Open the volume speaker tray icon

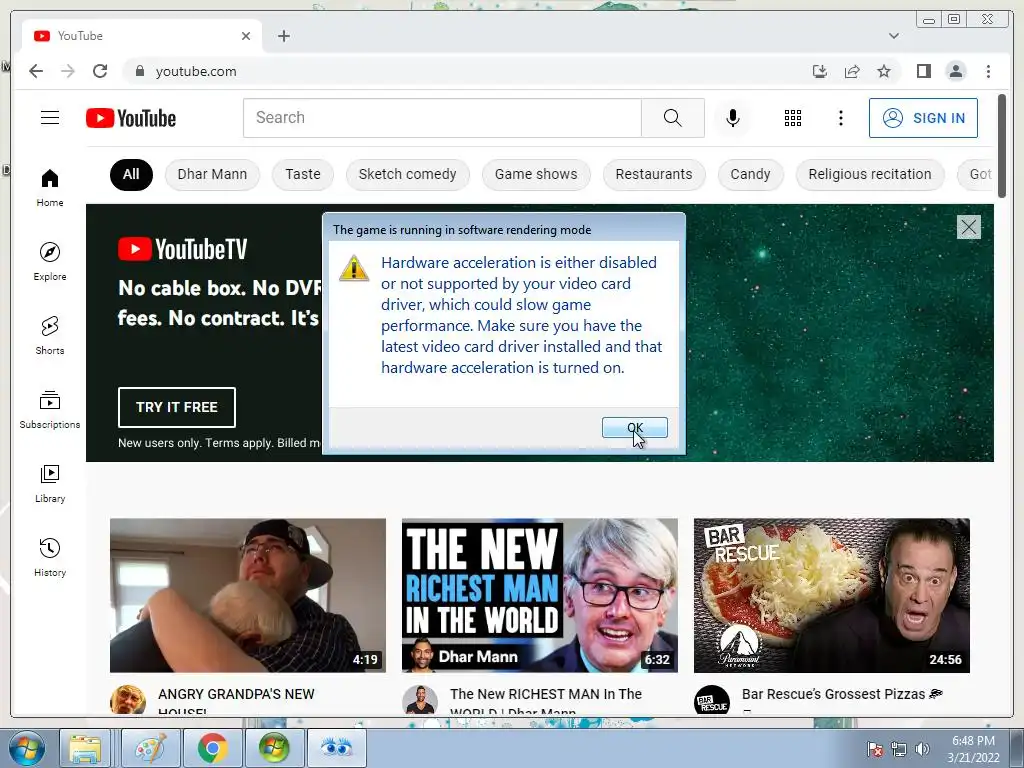point(921,749)
